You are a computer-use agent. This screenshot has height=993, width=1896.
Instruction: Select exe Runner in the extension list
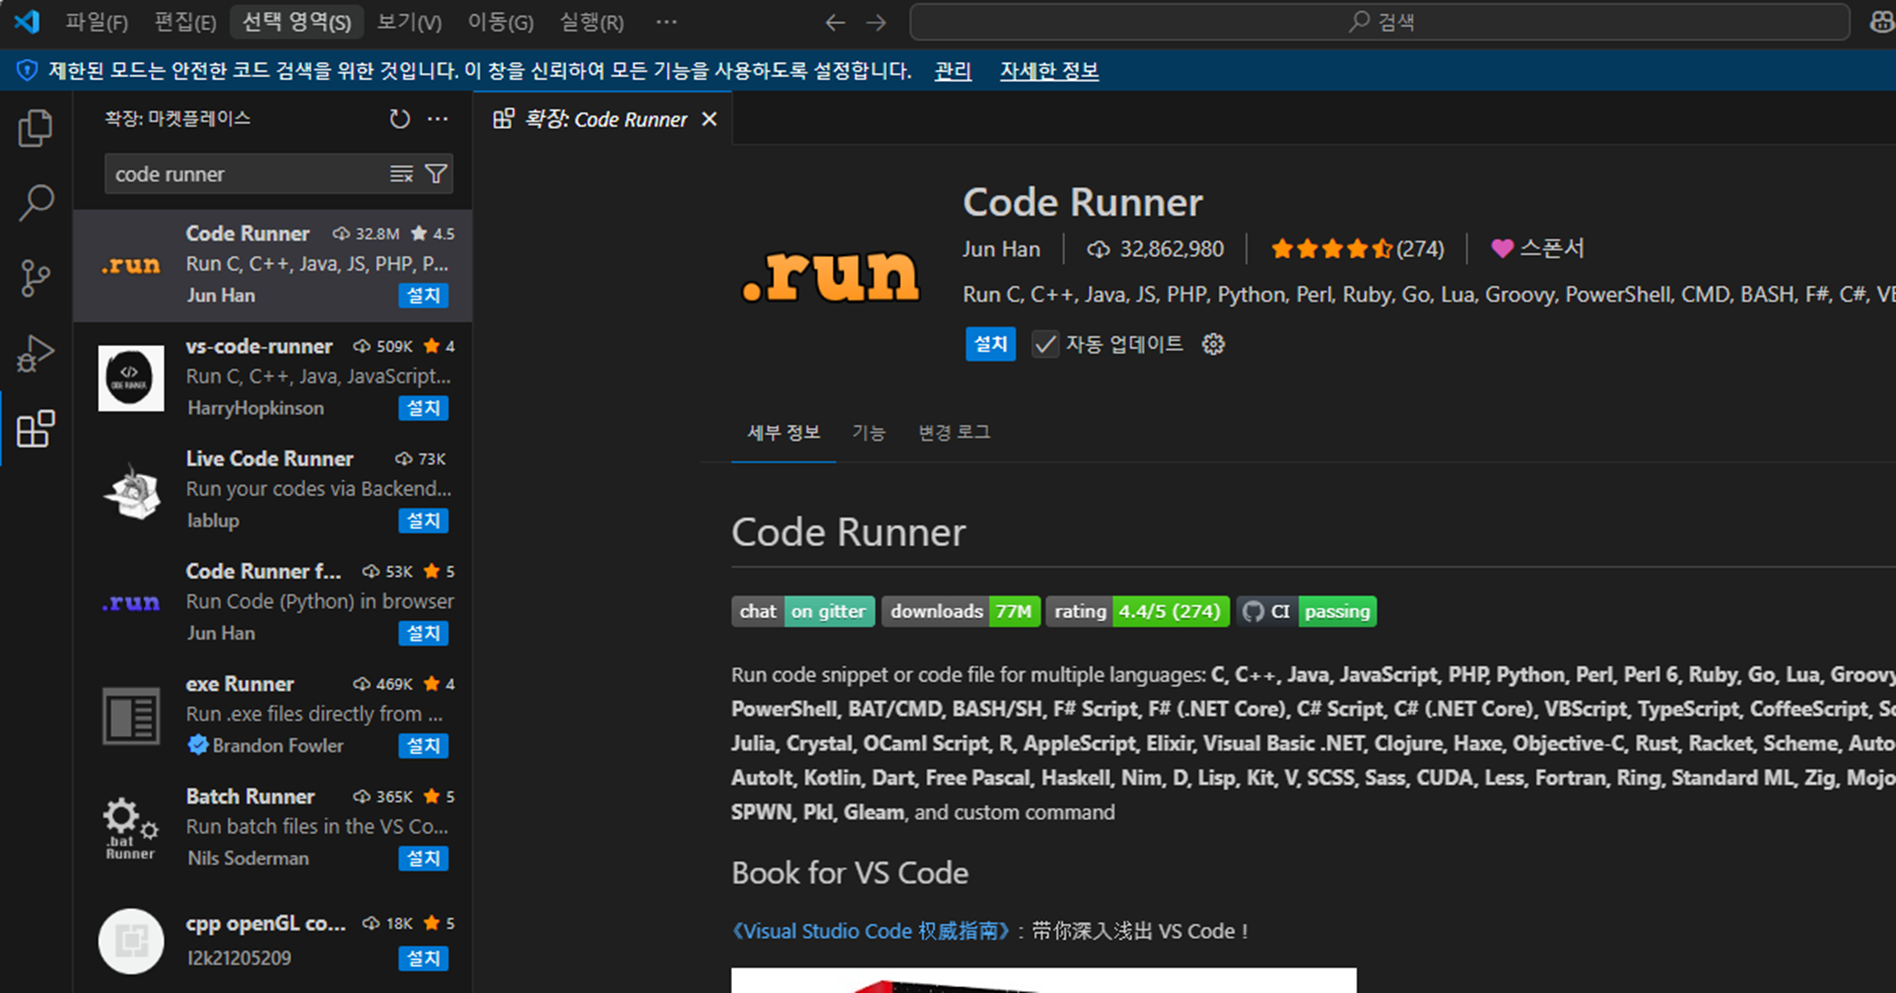[x=273, y=715]
